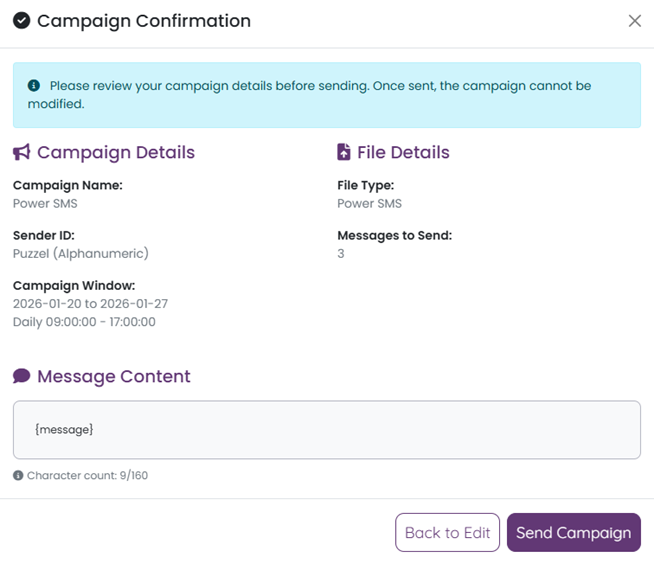Screen dimensions: 654x564
Task: Click inside the {message} content box
Action: (x=326, y=430)
